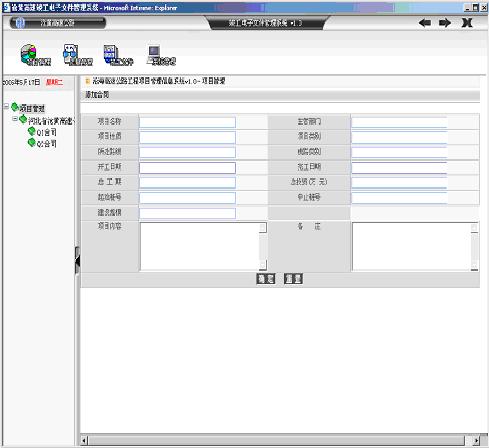Click the horizontal scrollbar's right arrow
Image resolution: width=489 pixels, height=448 pixels.
(x=476, y=440)
